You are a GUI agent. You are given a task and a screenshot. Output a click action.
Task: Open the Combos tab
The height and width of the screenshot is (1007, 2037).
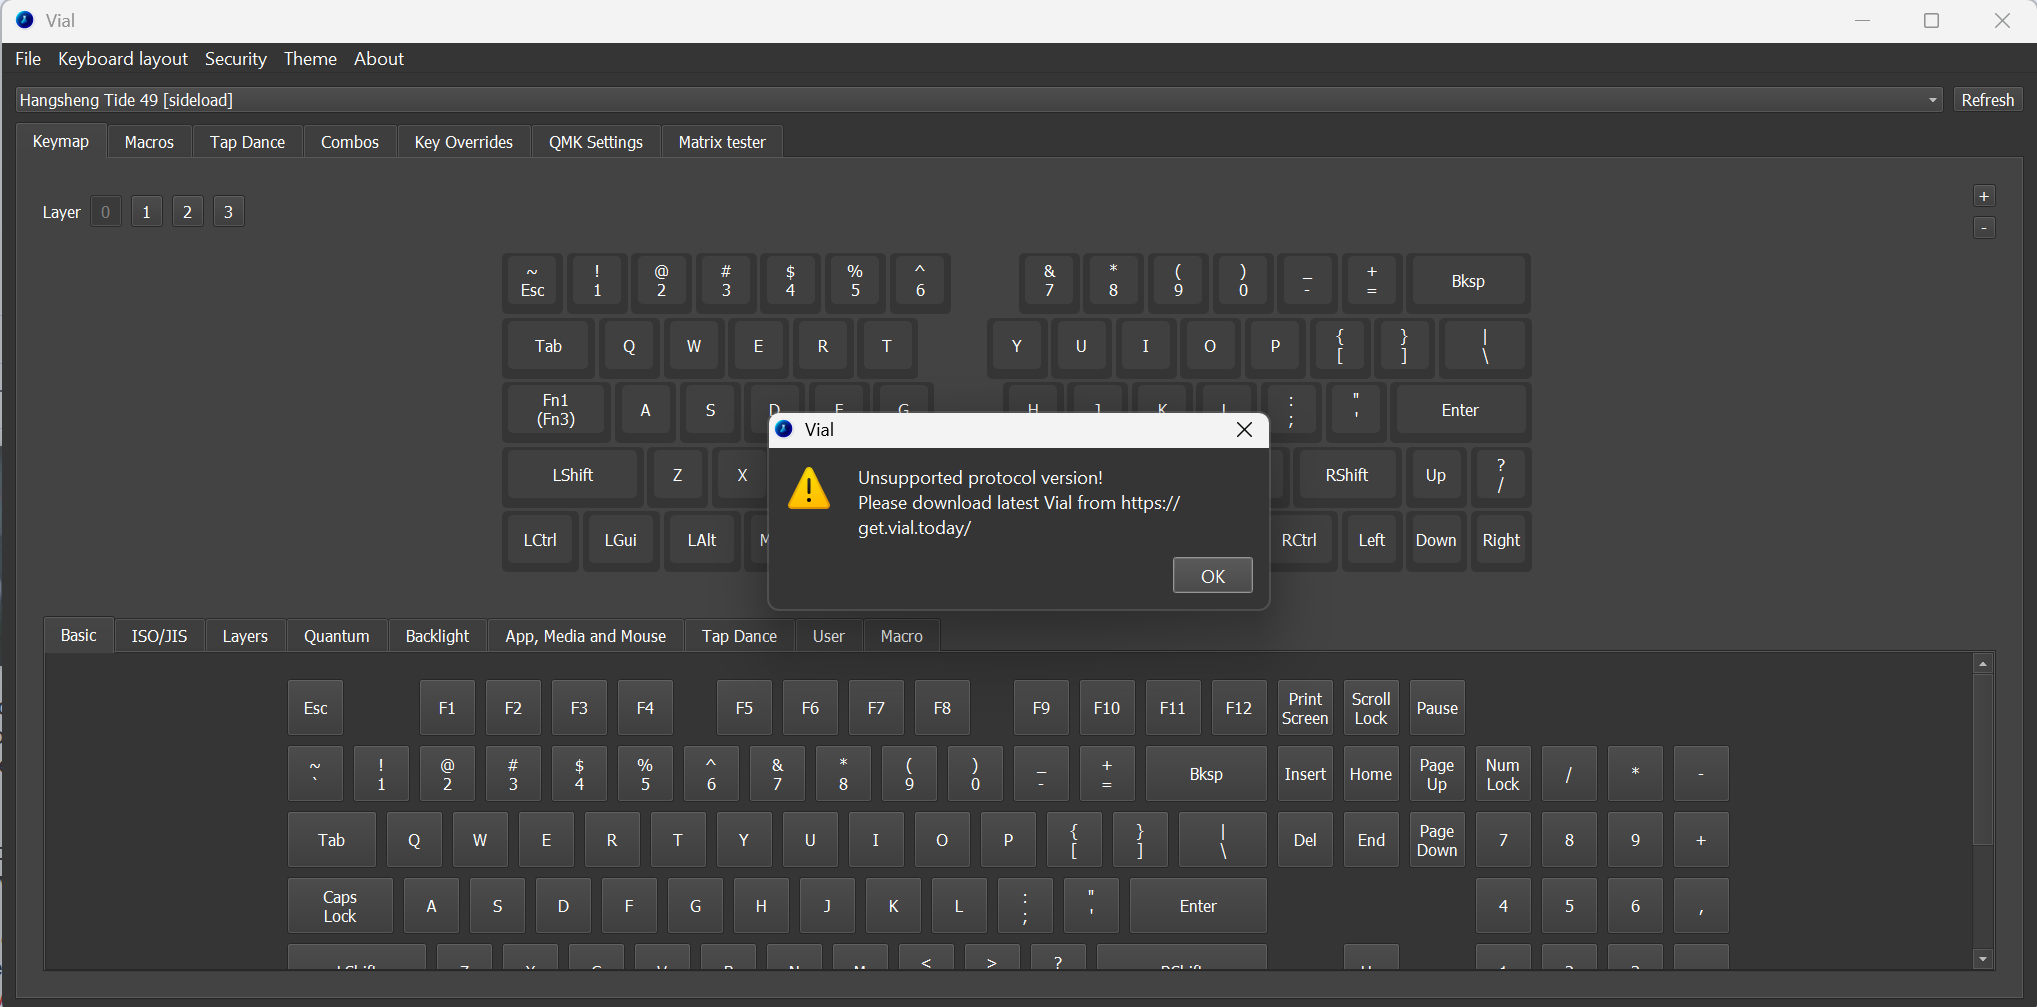350,142
